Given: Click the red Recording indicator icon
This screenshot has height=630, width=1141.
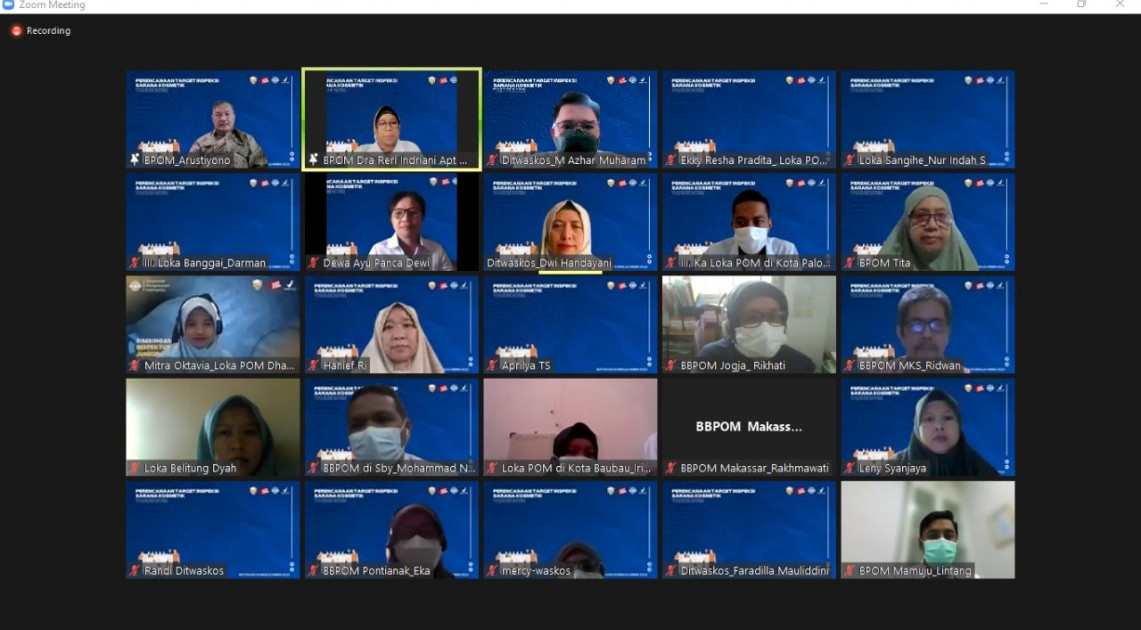Looking at the screenshot, I should (x=16, y=31).
